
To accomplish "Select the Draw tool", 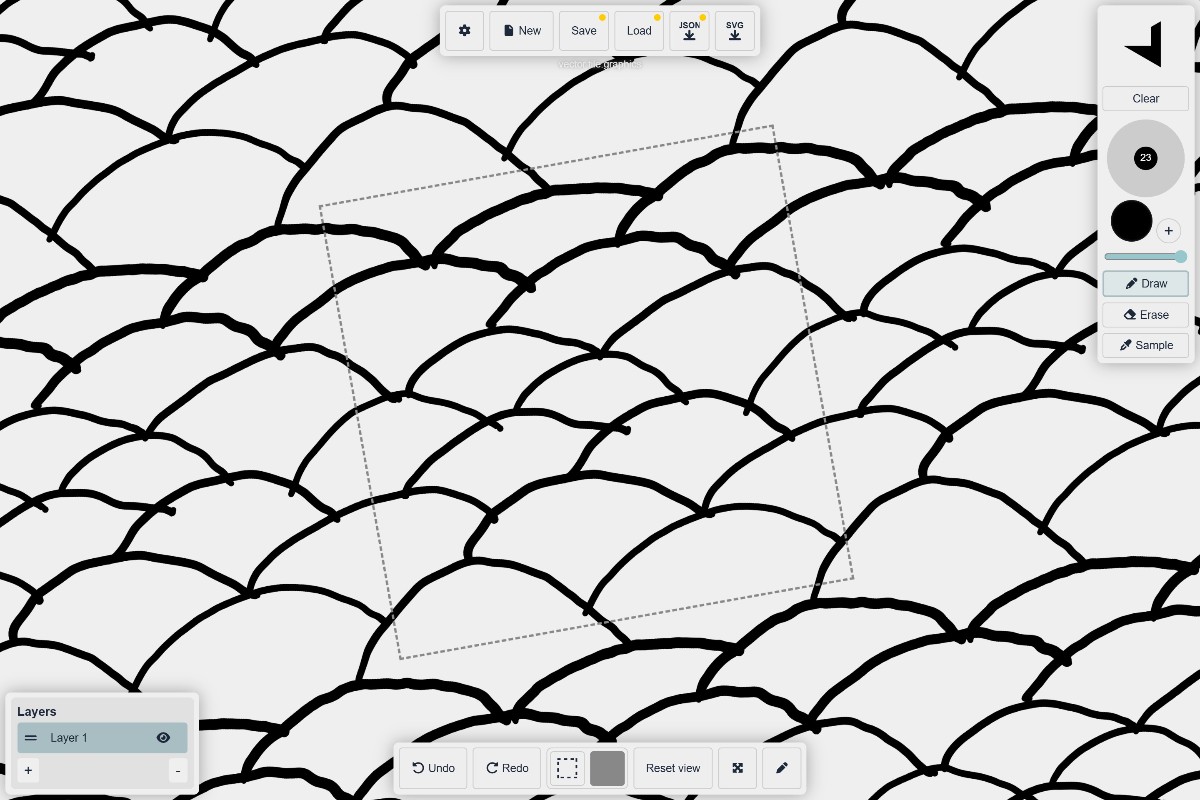I will click(x=1145, y=283).
